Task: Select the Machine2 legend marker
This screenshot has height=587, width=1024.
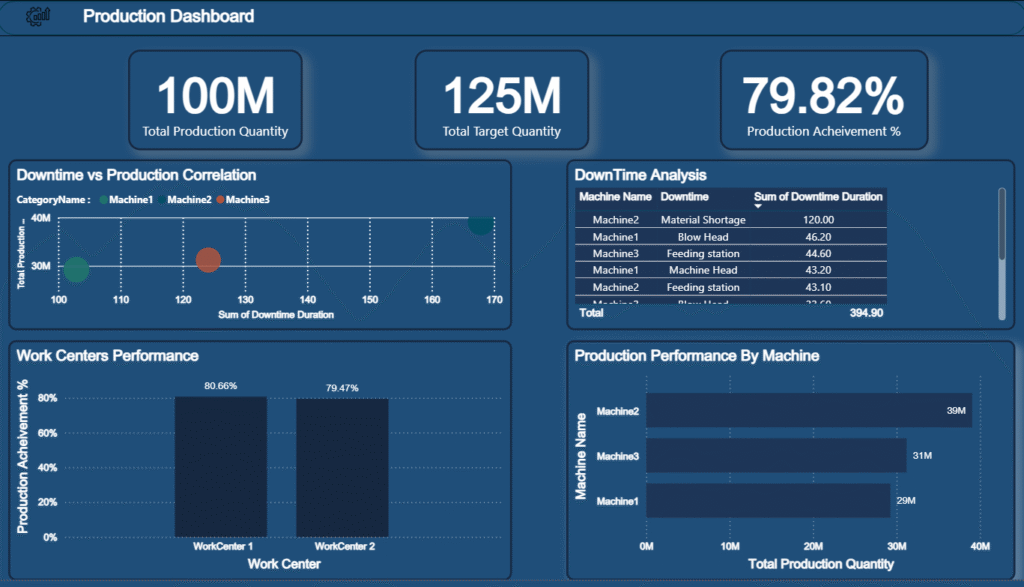Action: (161, 200)
